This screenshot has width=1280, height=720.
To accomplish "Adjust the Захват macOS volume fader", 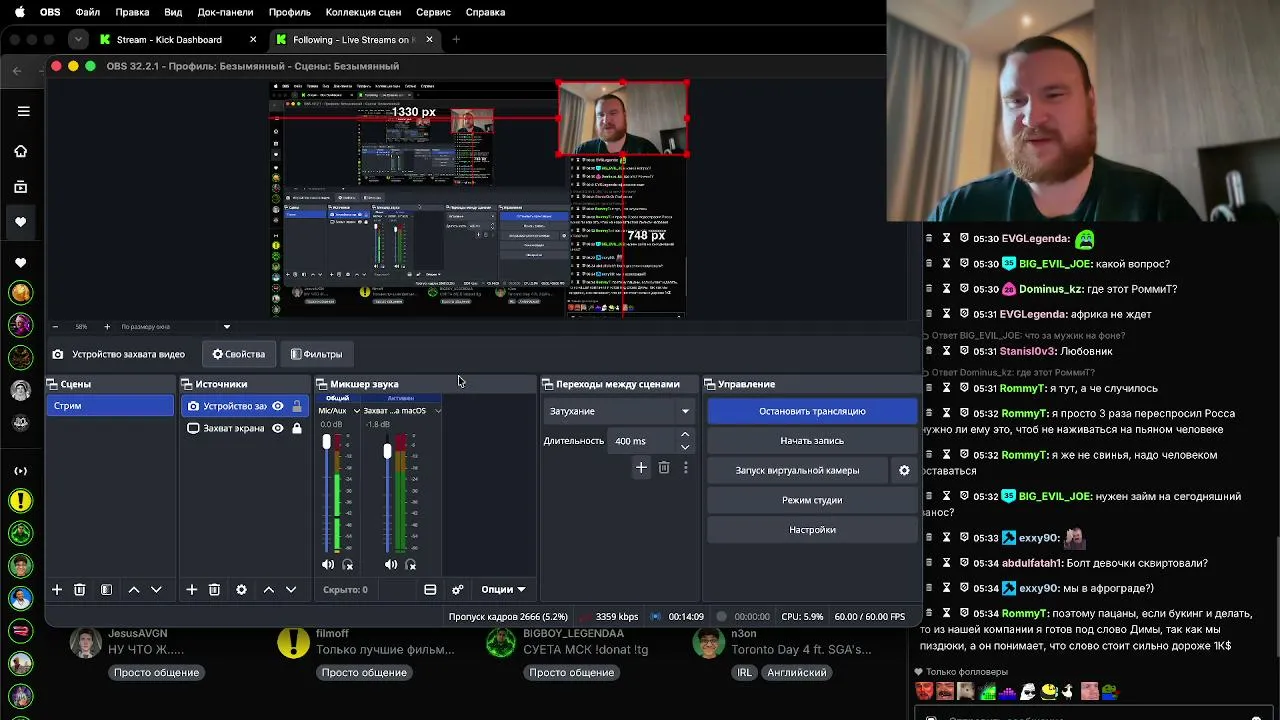I will 388,452.
